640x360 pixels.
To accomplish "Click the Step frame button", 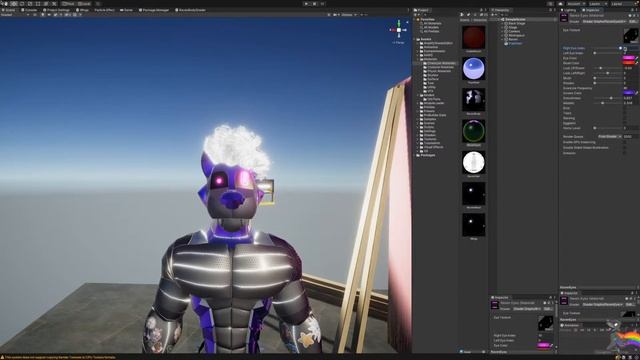I will [322, 4].
